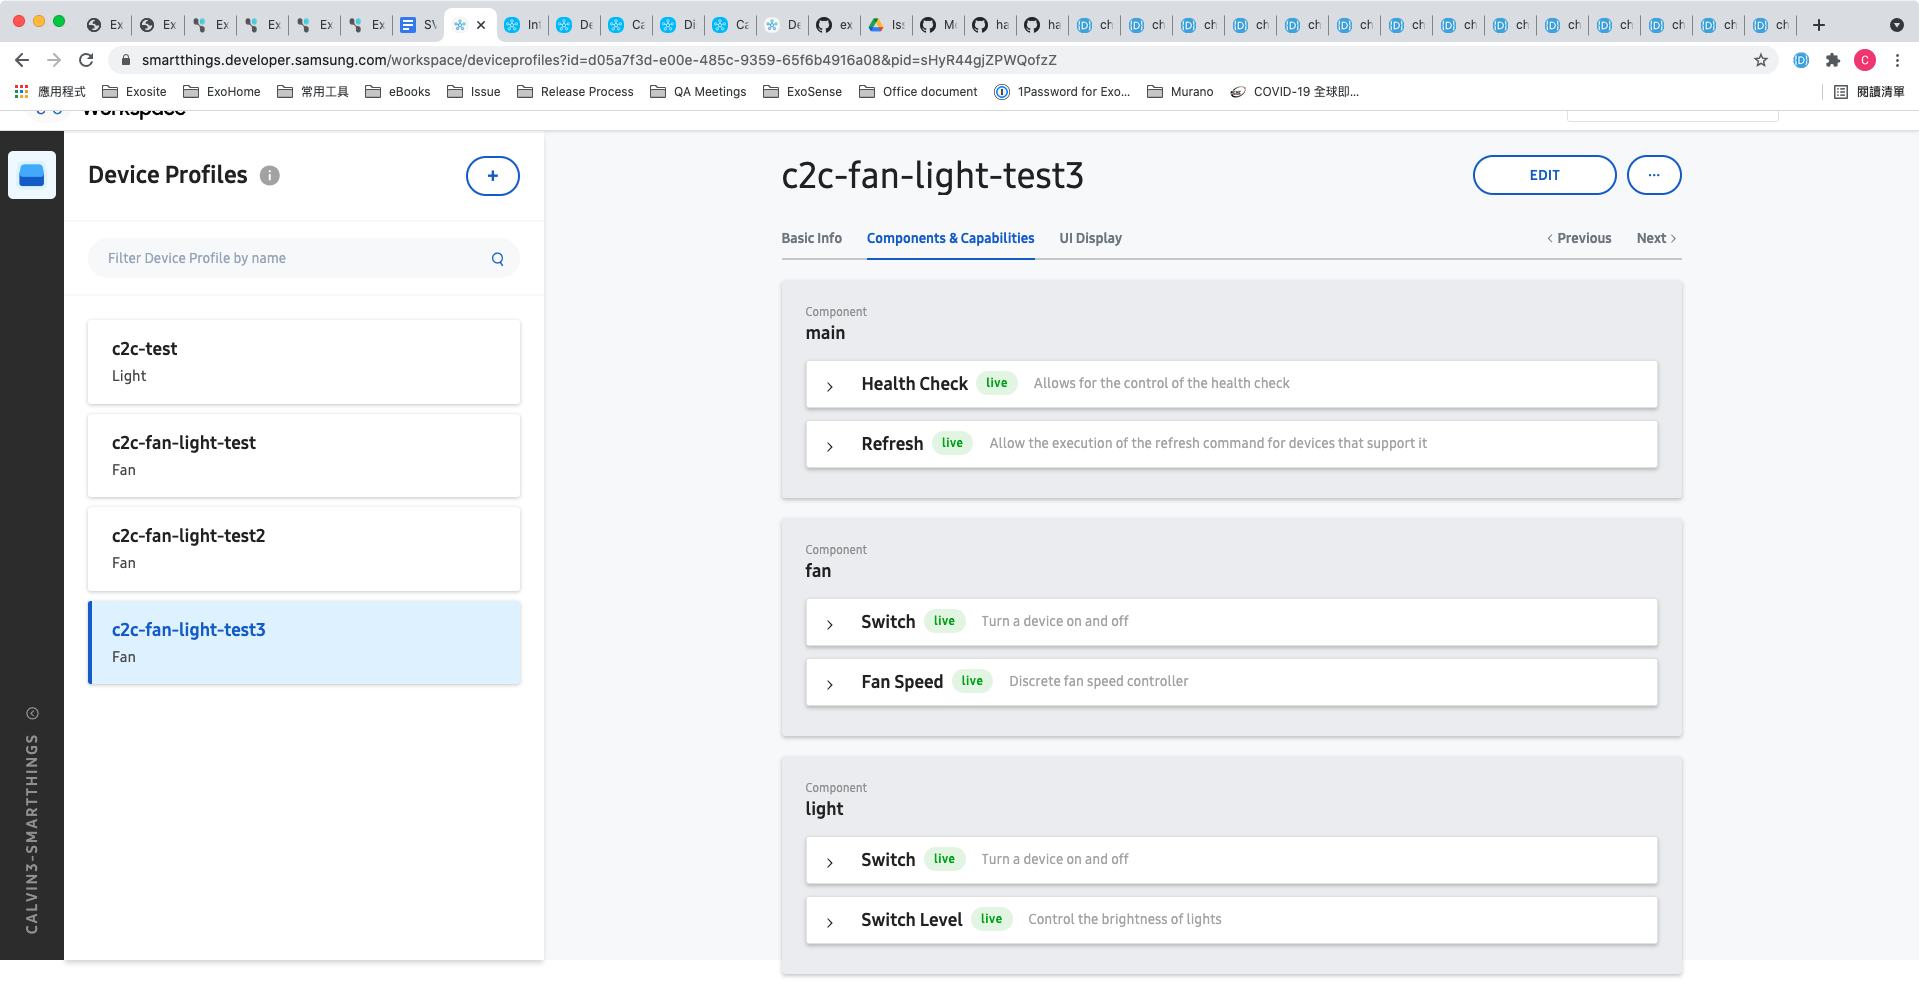Screen dimensions: 1919x1000
Task: Click the add device profile plus button
Action: coord(492,176)
